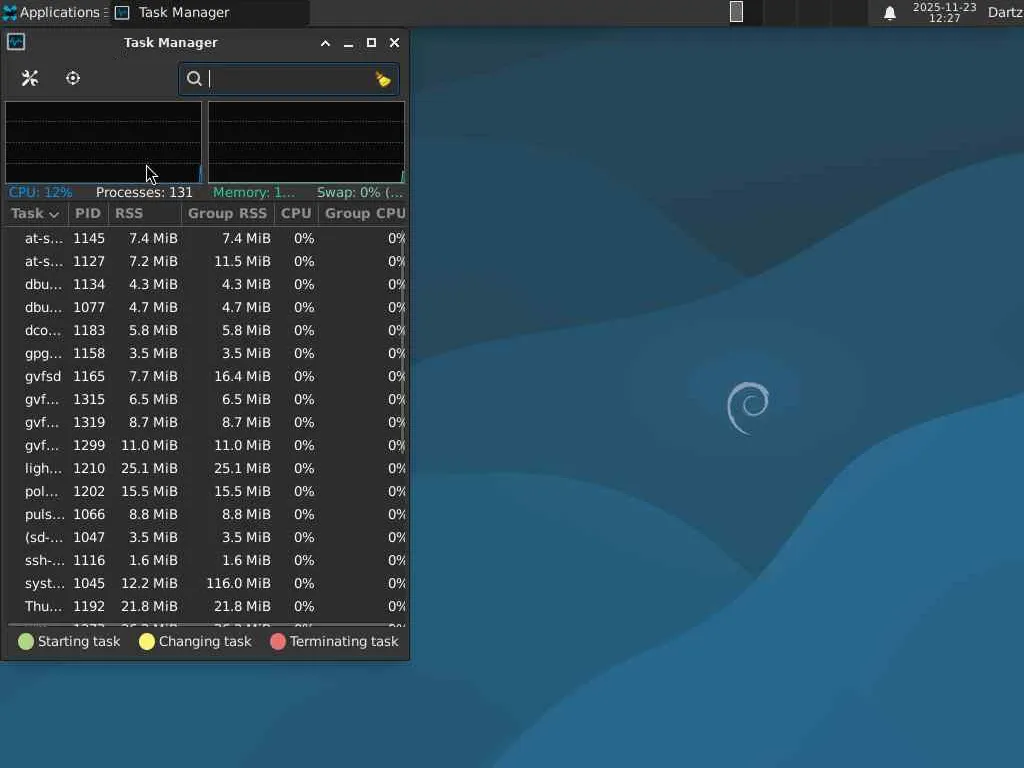Select the puls... process row PID 1066

point(205,515)
